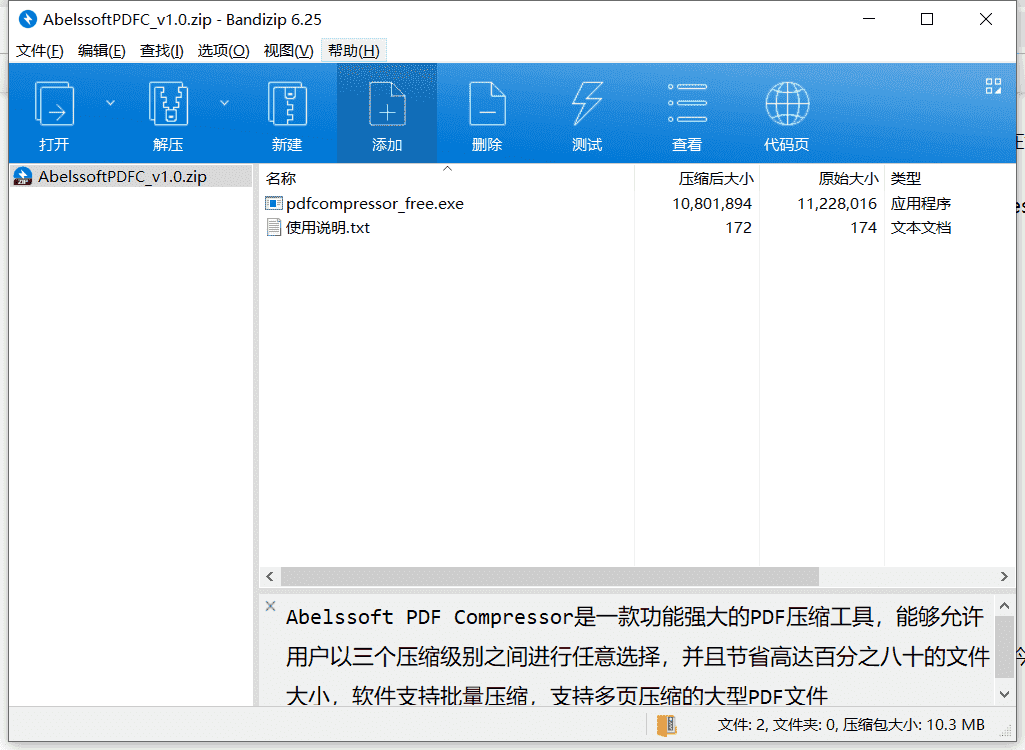Image resolution: width=1025 pixels, height=750 pixels.
Task: Click the 文本文档 type cell
Action: 920,228
